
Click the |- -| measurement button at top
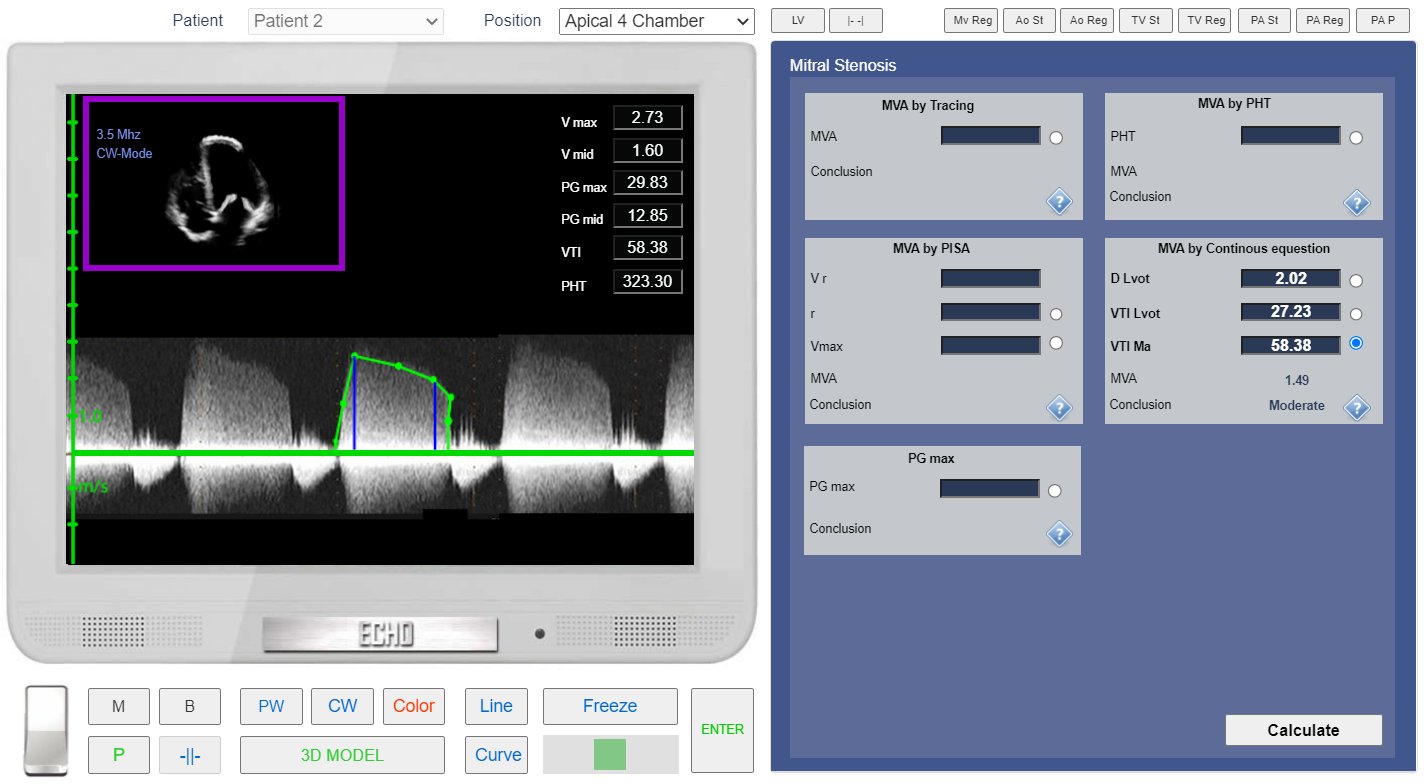point(855,20)
